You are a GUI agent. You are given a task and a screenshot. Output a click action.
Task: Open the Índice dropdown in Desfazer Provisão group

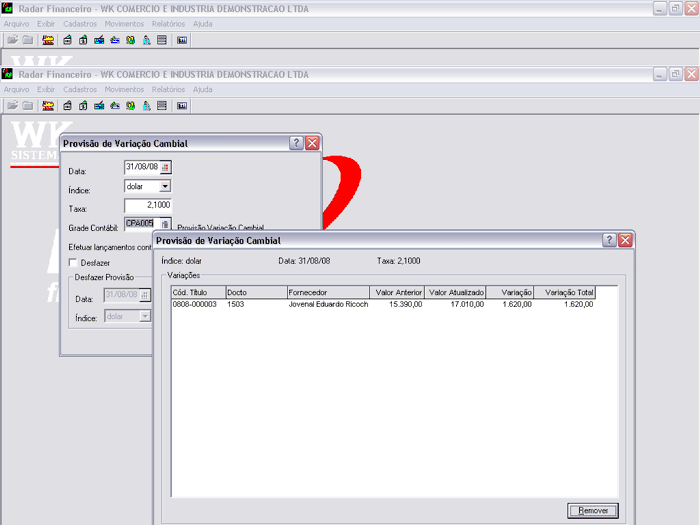click(x=145, y=316)
